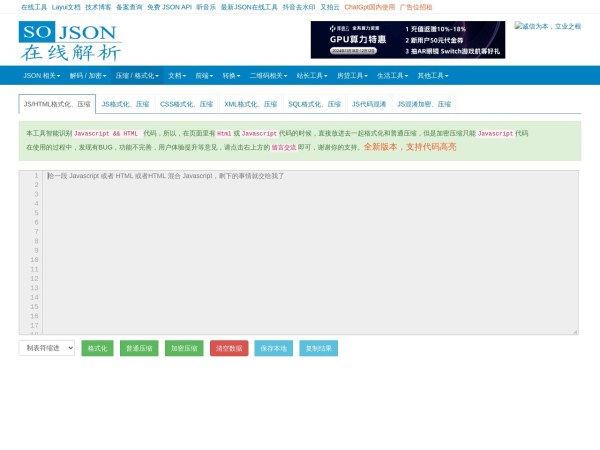
Task: Open the 站长工具 navigation menu
Action: coord(312,75)
